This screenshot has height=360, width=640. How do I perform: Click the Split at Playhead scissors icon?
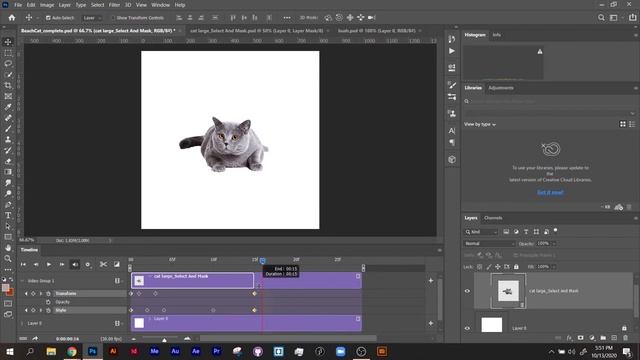[x=103, y=264]
